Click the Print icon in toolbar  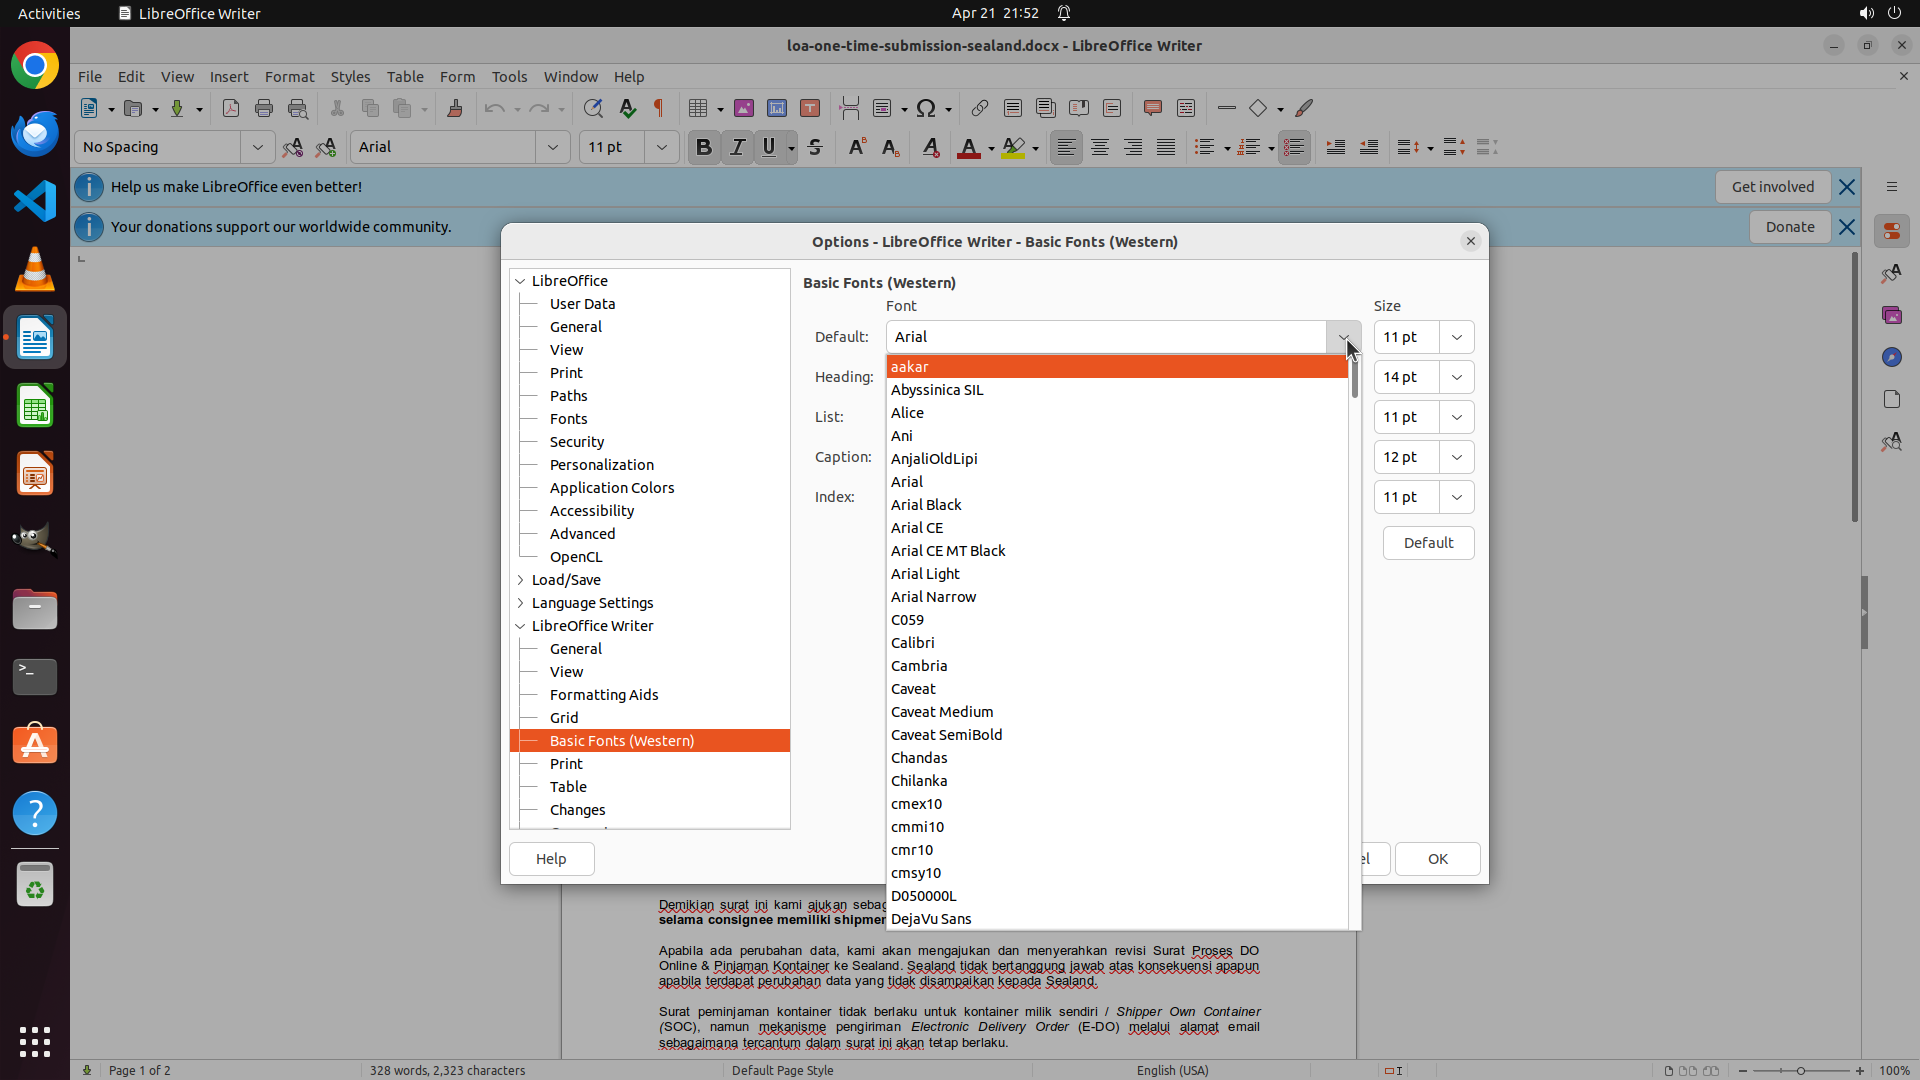264,108
